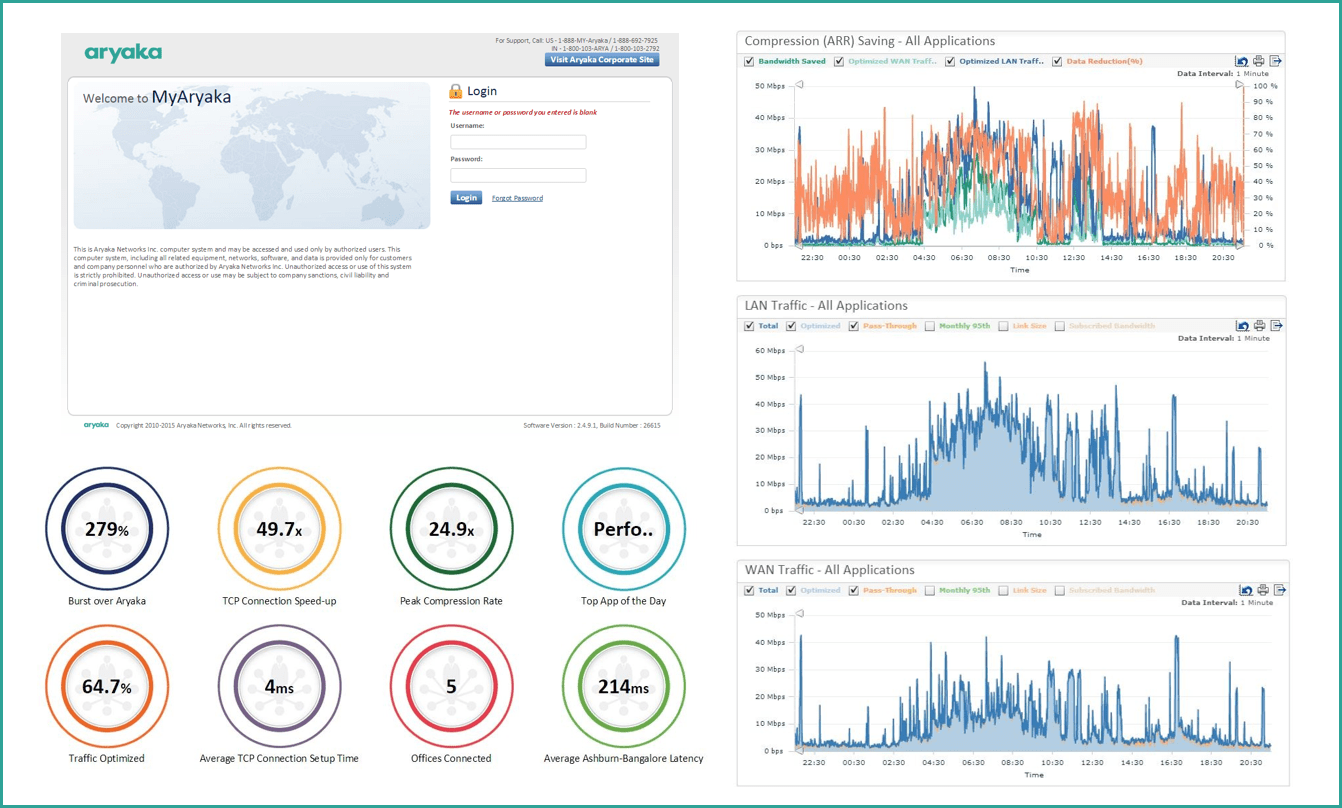Open the Forgot Password link
Image resolution: width=1342 pixels, height=808 pixels.
(x=517, y=198)
